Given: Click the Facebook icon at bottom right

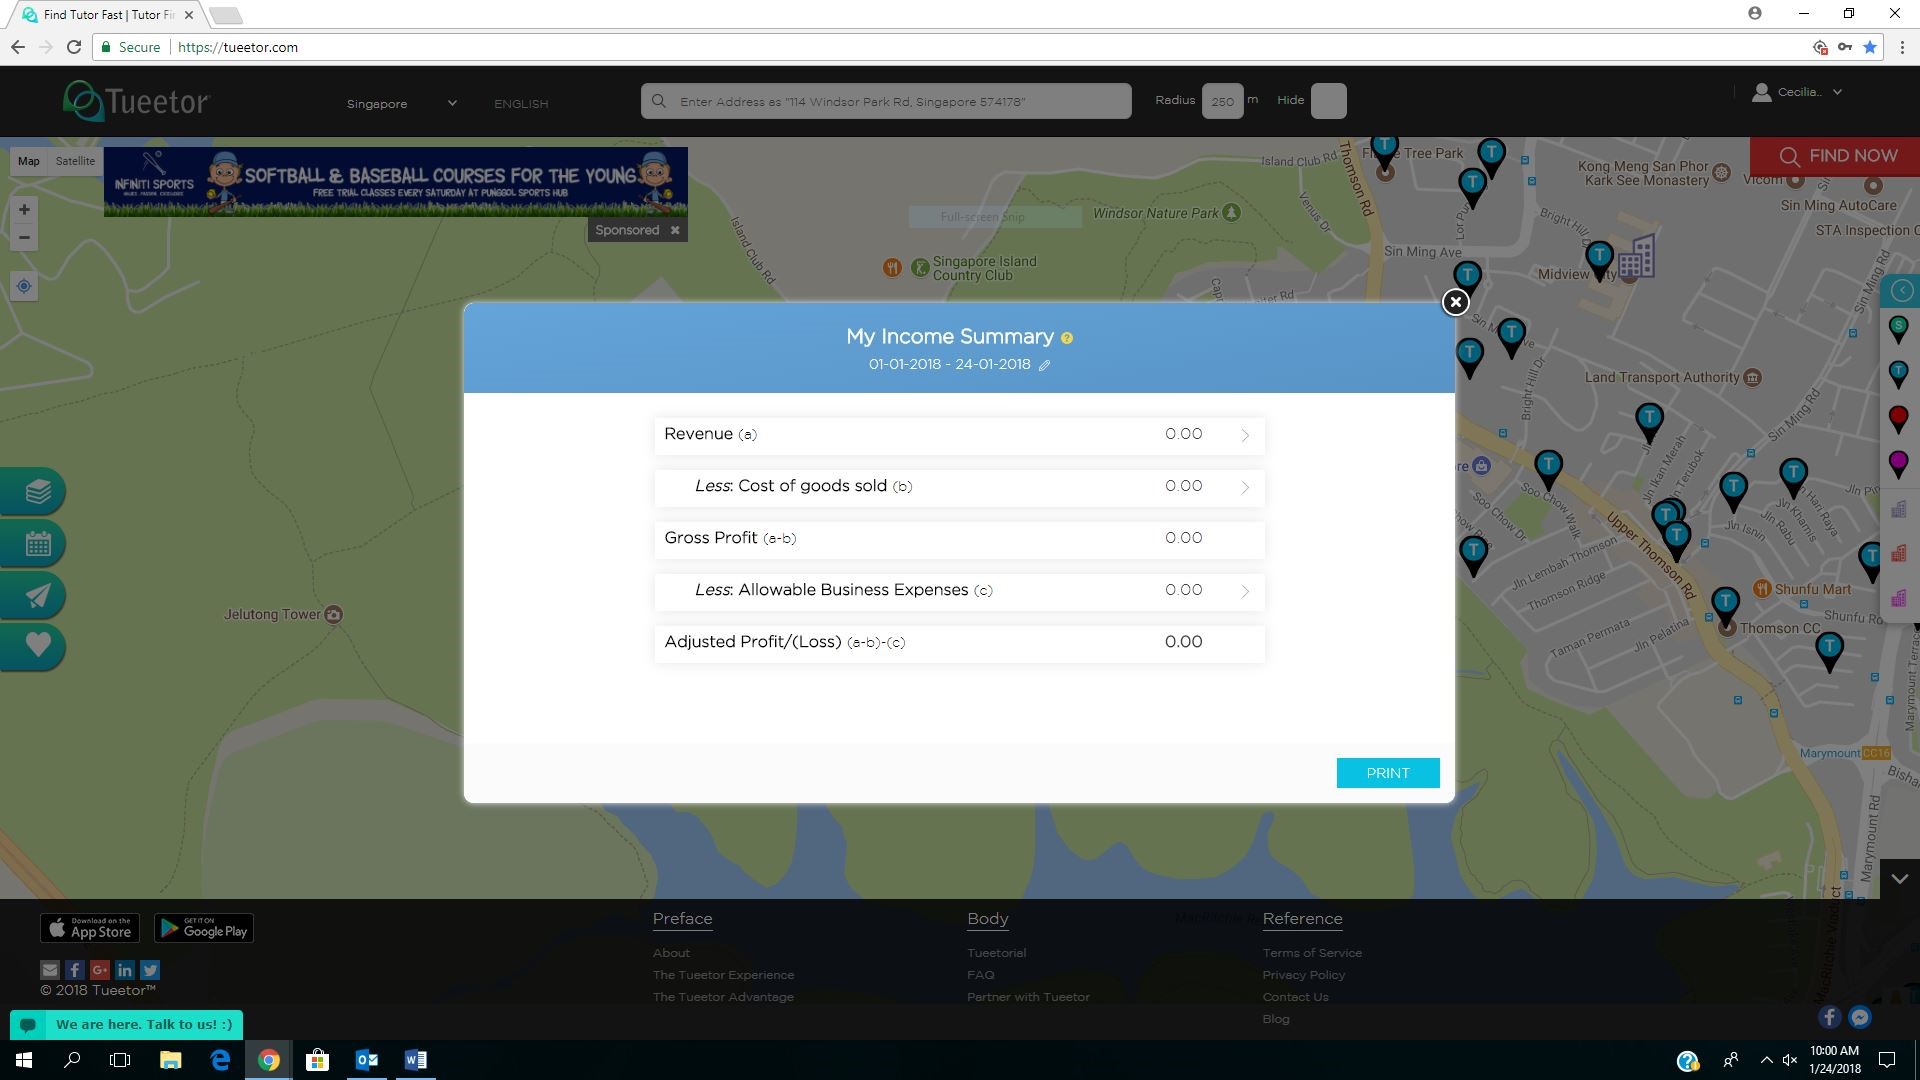Looking at the screenshot, I should (1829, 1018).
